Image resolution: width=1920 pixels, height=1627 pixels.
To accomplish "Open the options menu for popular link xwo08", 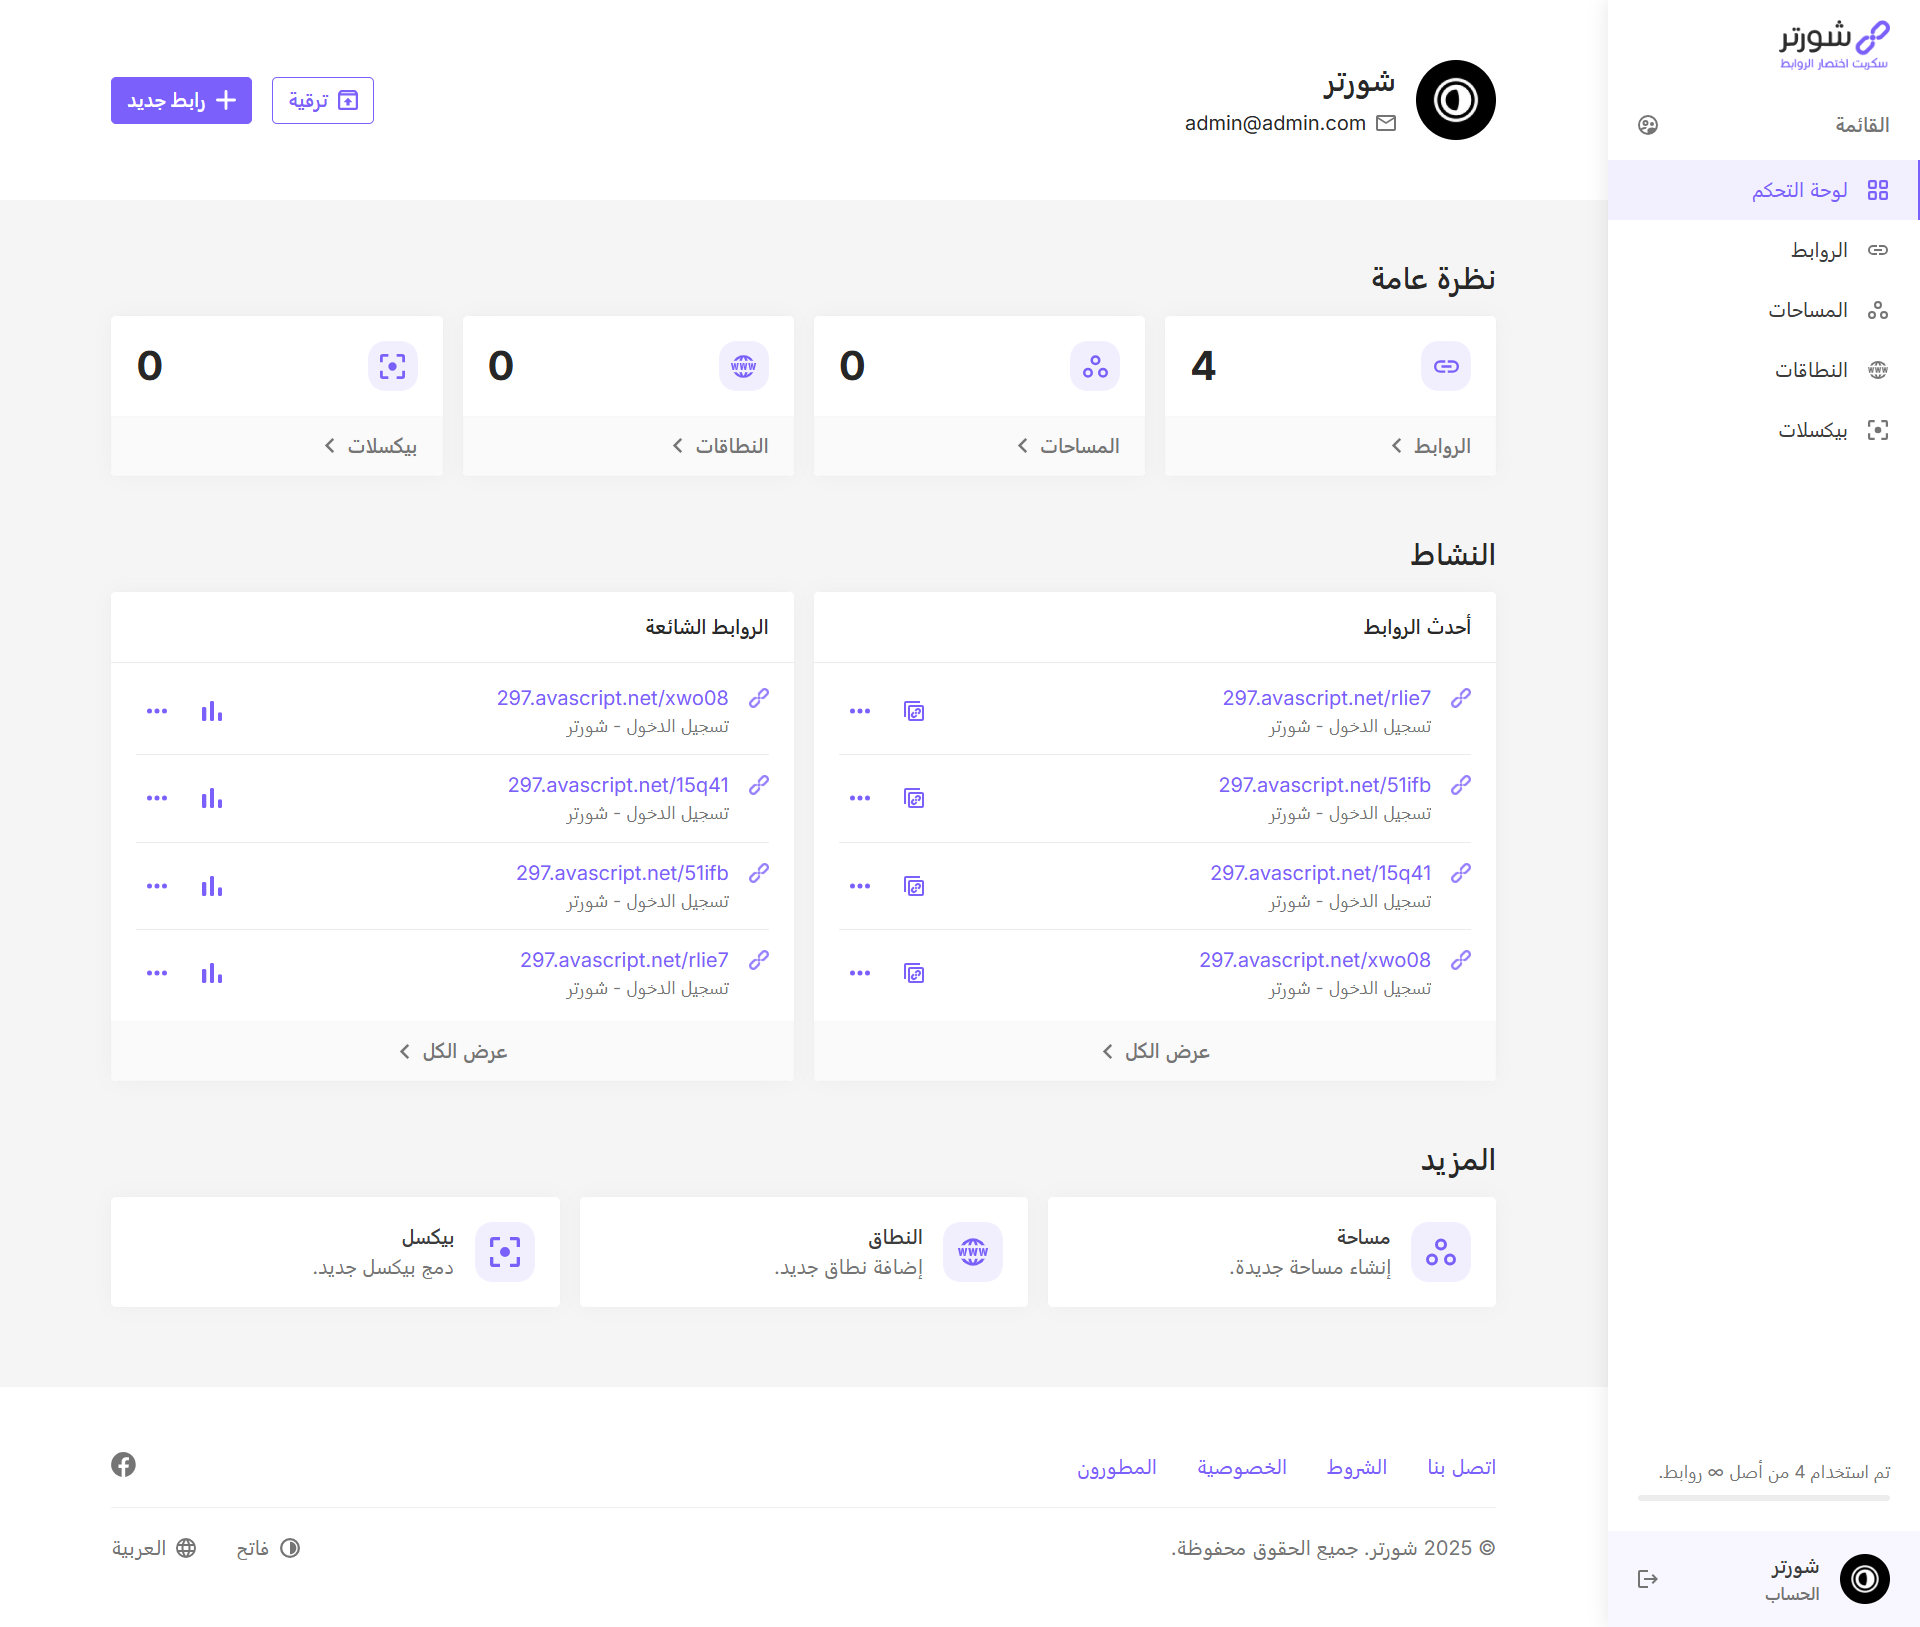I will tap(157, 711).
